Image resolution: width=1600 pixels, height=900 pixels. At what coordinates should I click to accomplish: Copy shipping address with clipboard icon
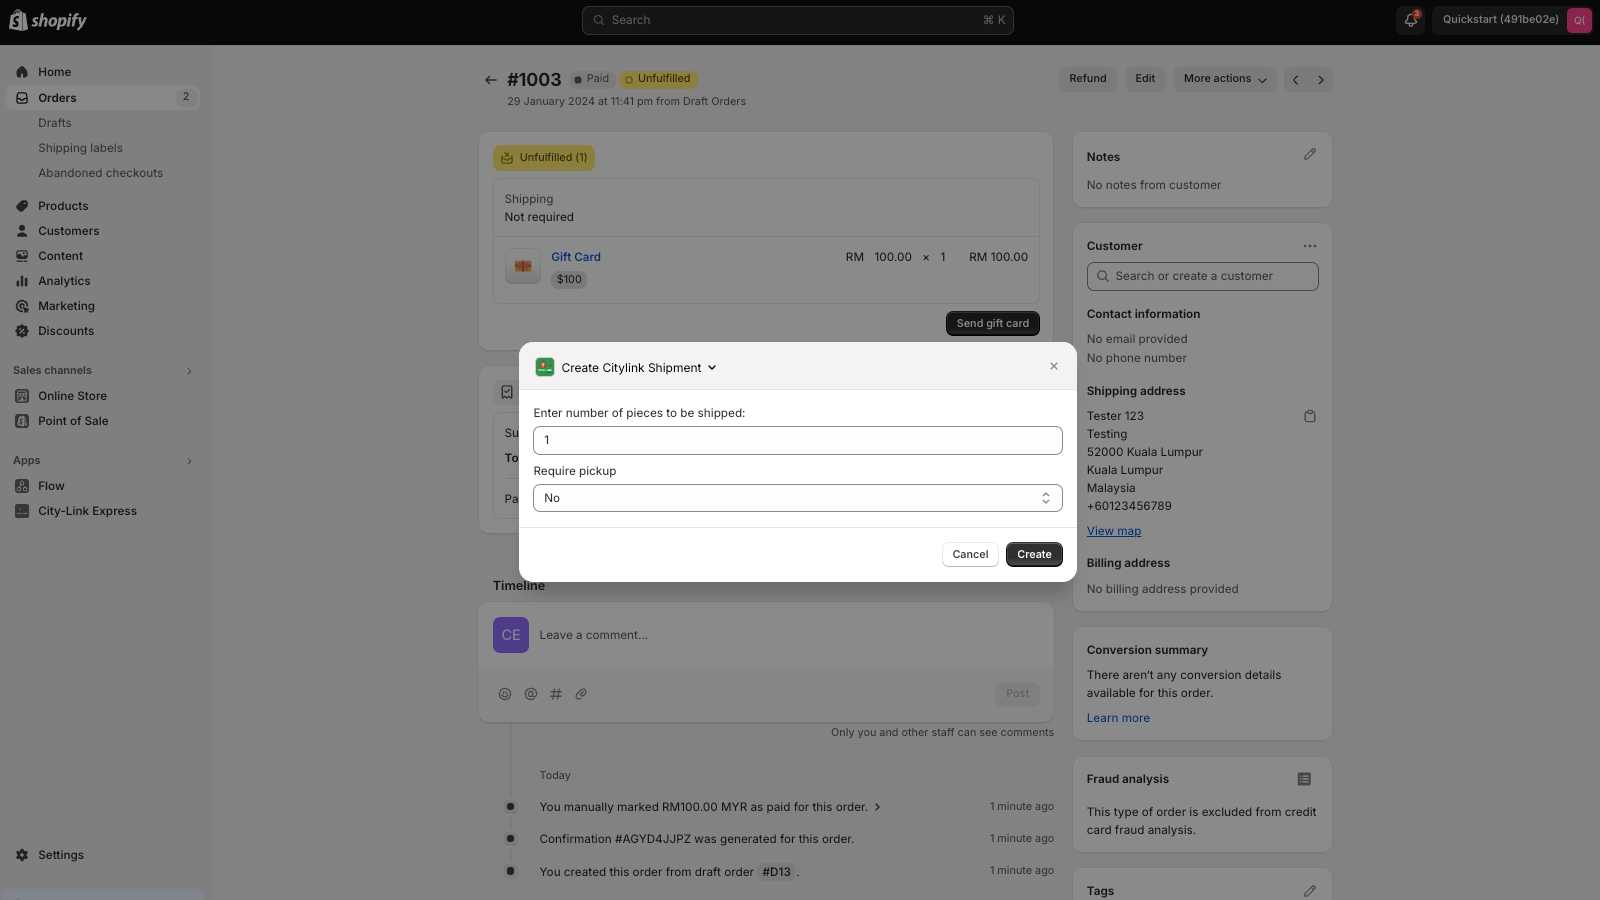tap(1310, 416)
